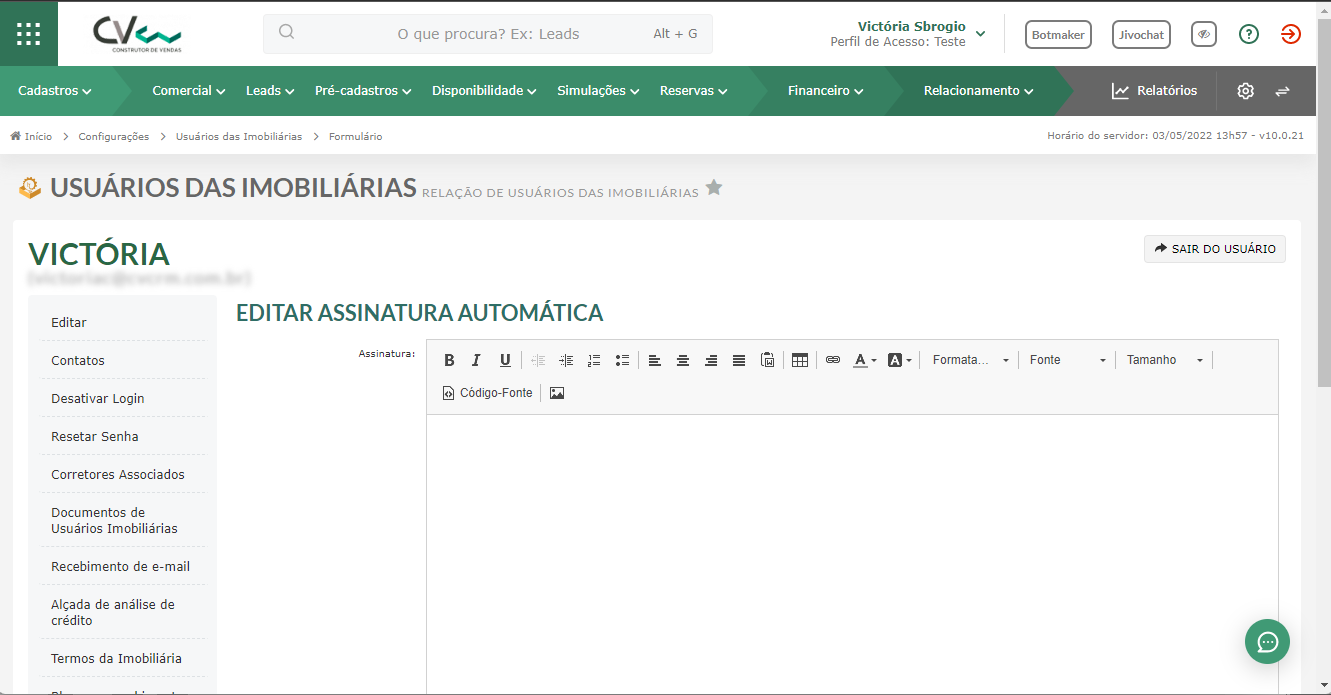Click the help question mark icon
Screen dimensions: 1331x695
pyautogui.click(x=1249, y=34)
